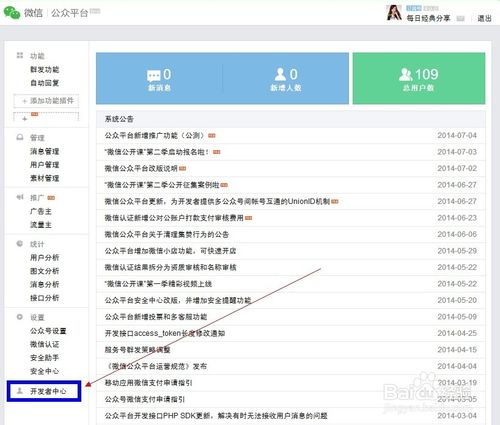Open announcement 《微信公众平台运营规范》发布
The width and height of the screenshot is (500, 425).
(x=156, y=366)
